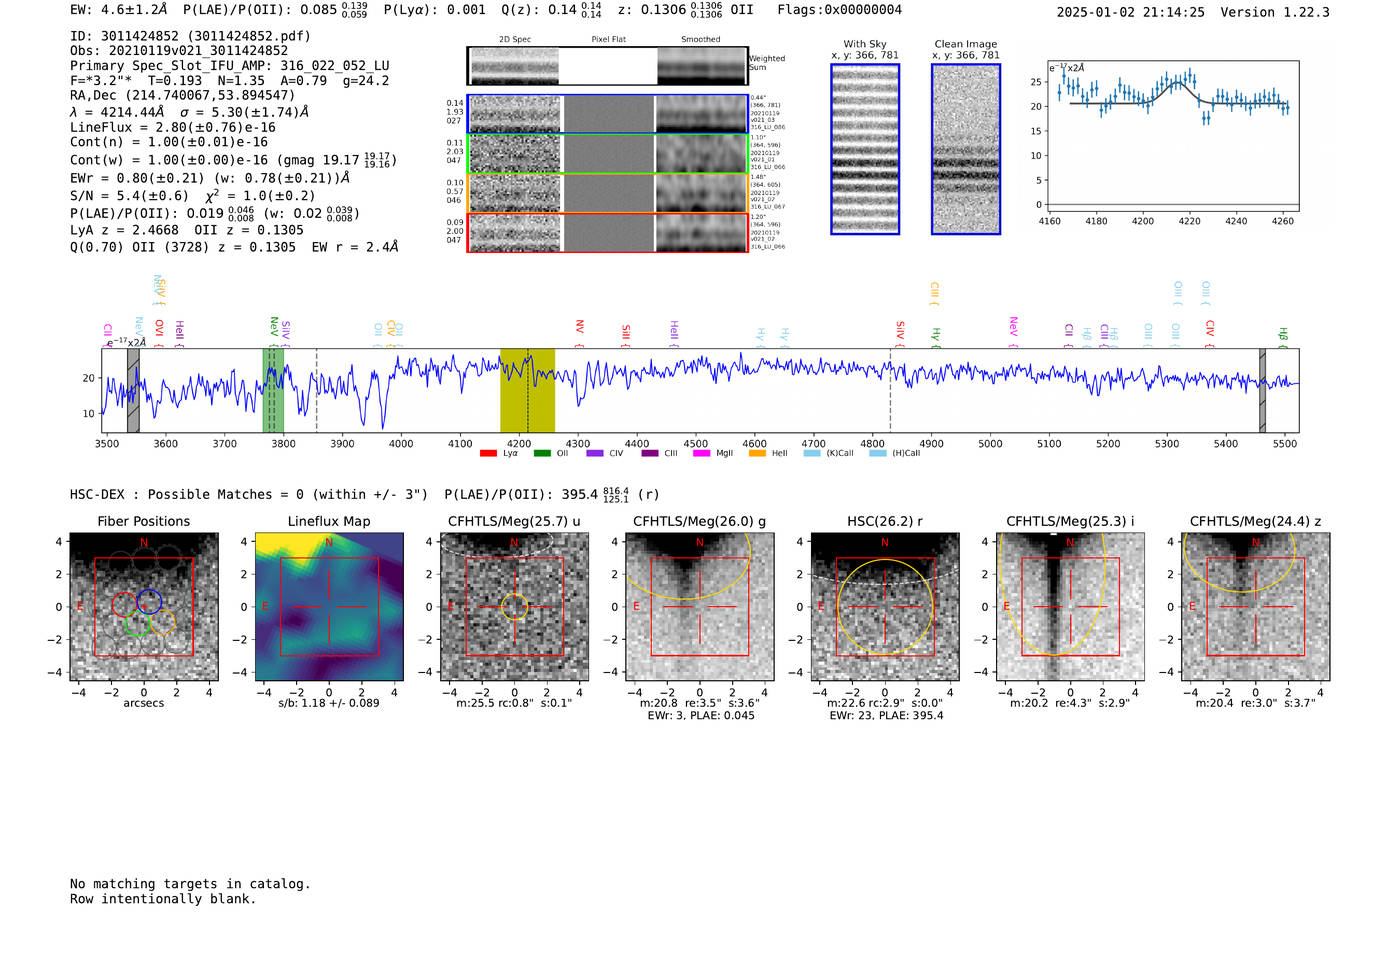
Task: Click the 2D Spec column header
Action: coord(515,40)
